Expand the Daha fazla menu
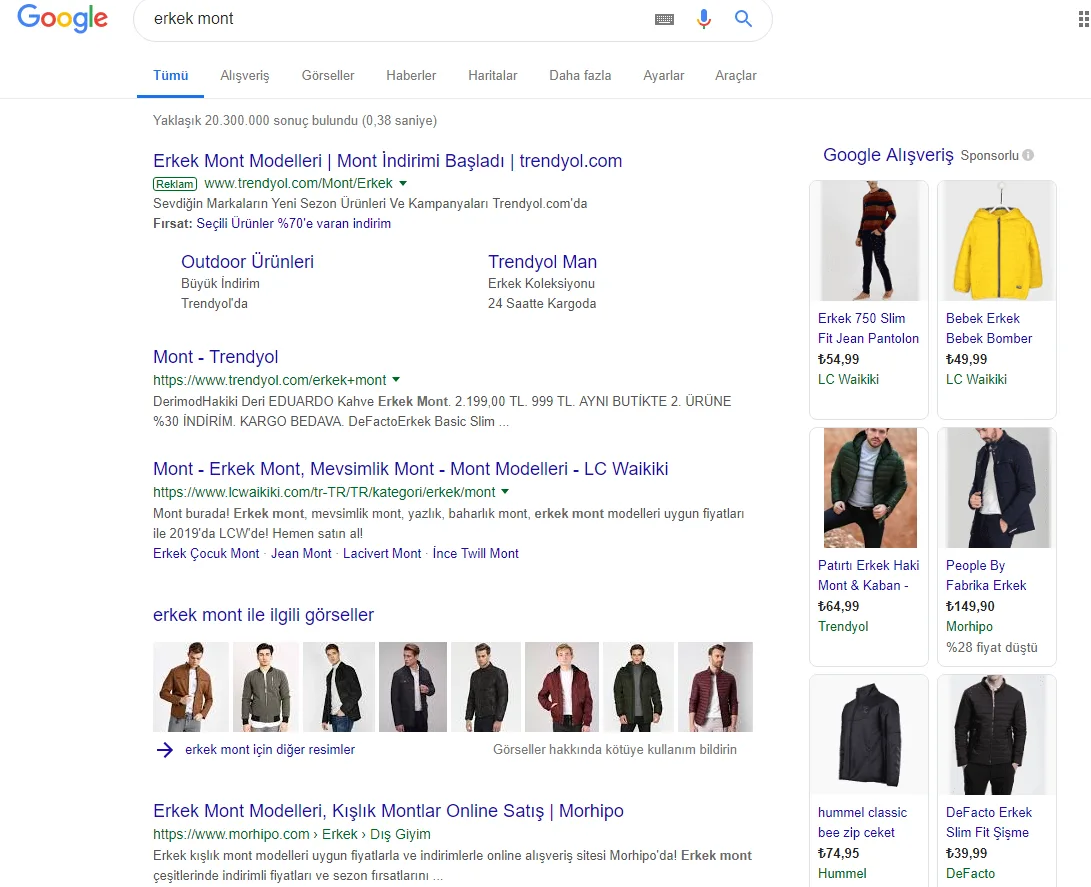The width and height of the screenshot is (1091, 887). point(580,75)
